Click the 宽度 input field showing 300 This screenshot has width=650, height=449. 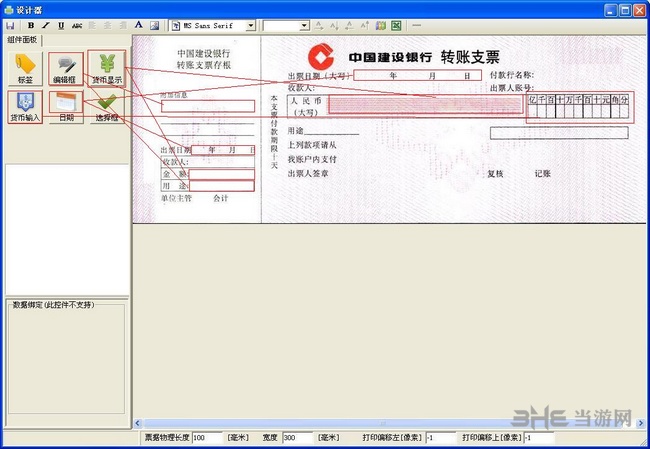click(298, 438)
